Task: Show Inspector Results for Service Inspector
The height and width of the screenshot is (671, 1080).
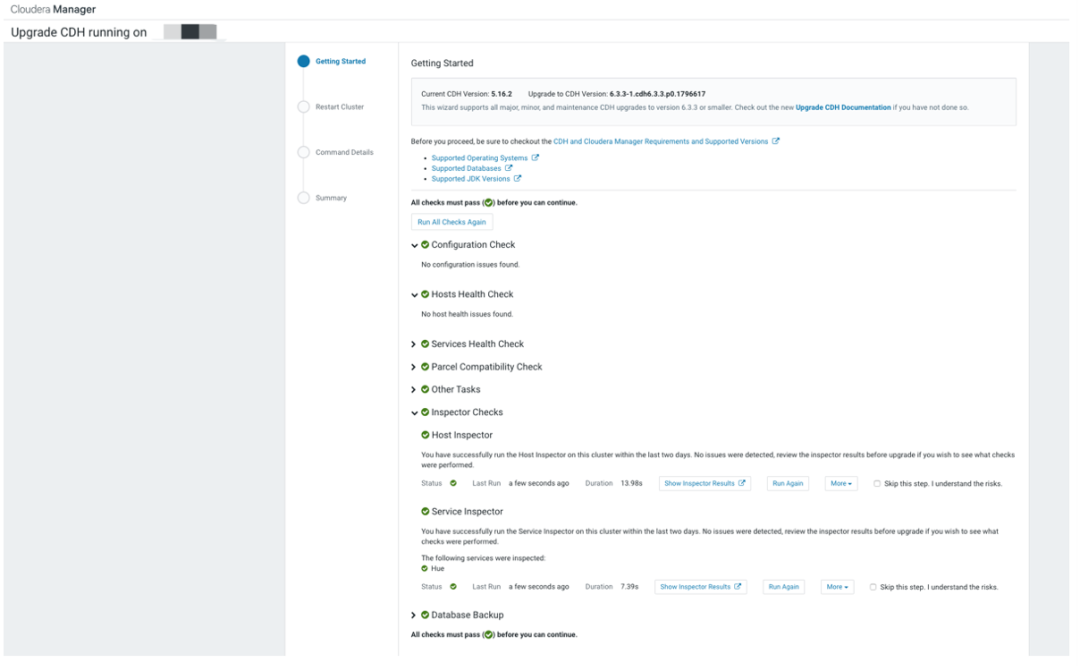Action: coord(700,587)
